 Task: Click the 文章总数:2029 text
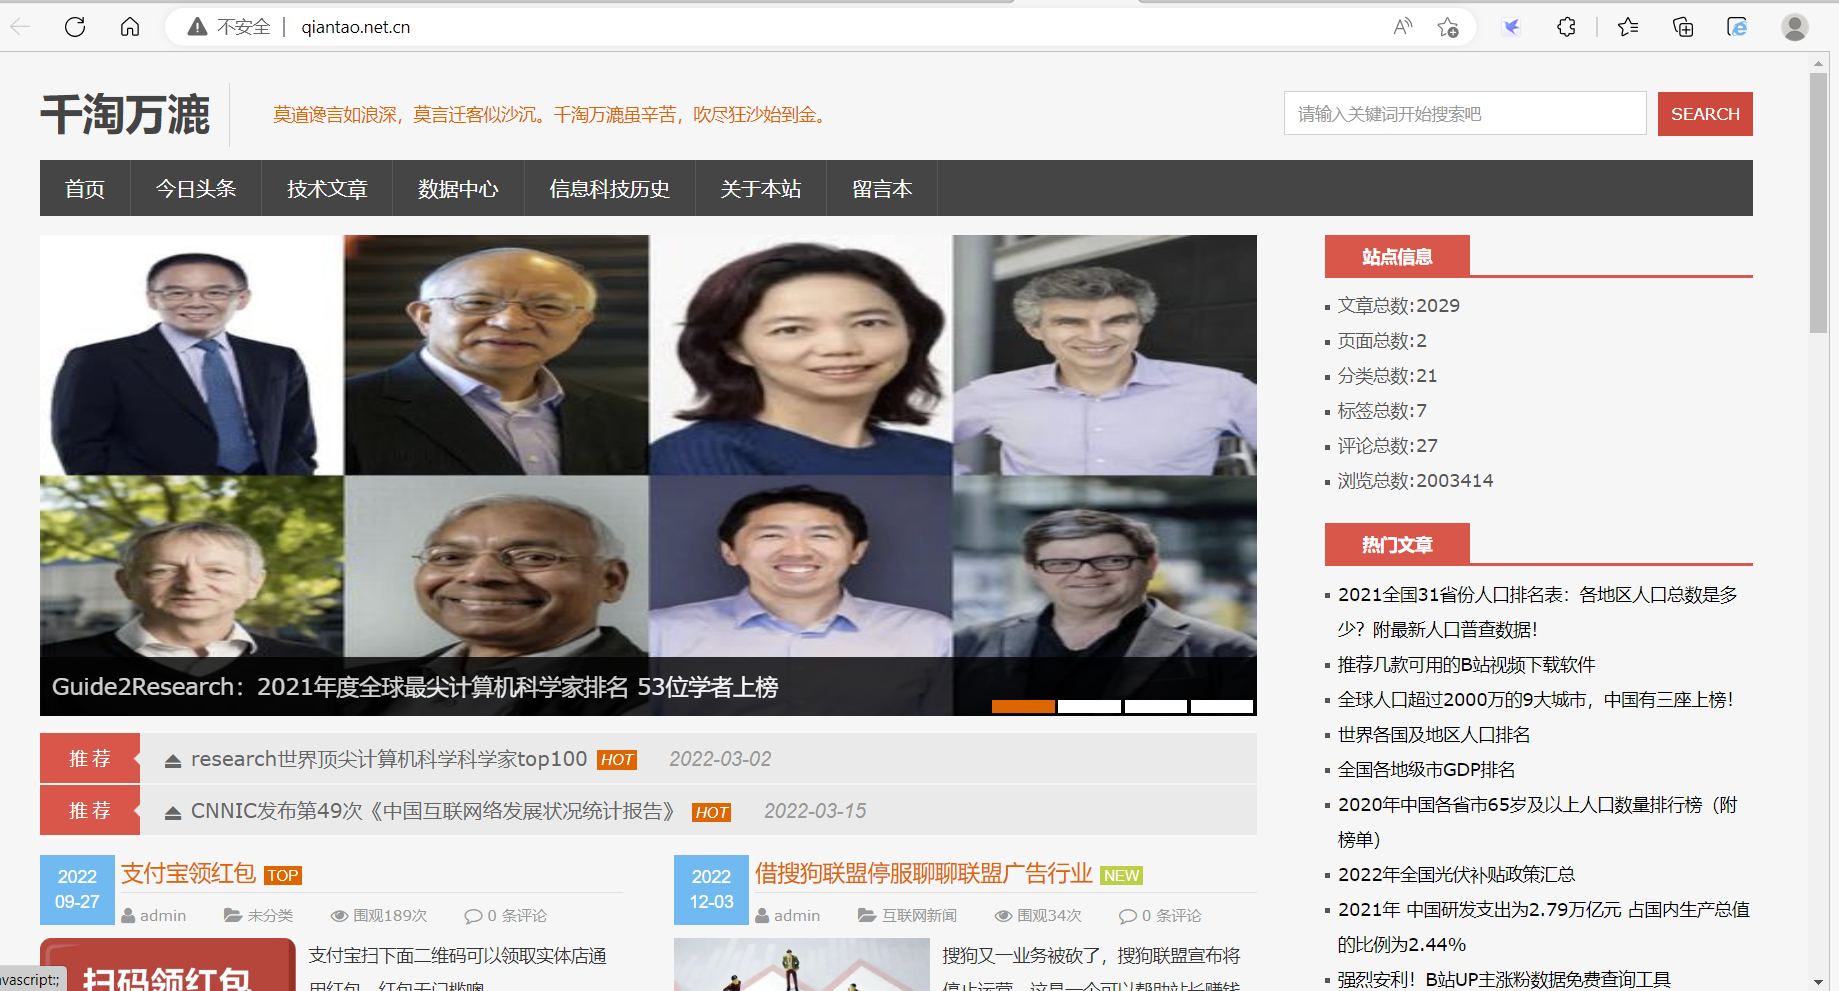(x=1398, y=305)
